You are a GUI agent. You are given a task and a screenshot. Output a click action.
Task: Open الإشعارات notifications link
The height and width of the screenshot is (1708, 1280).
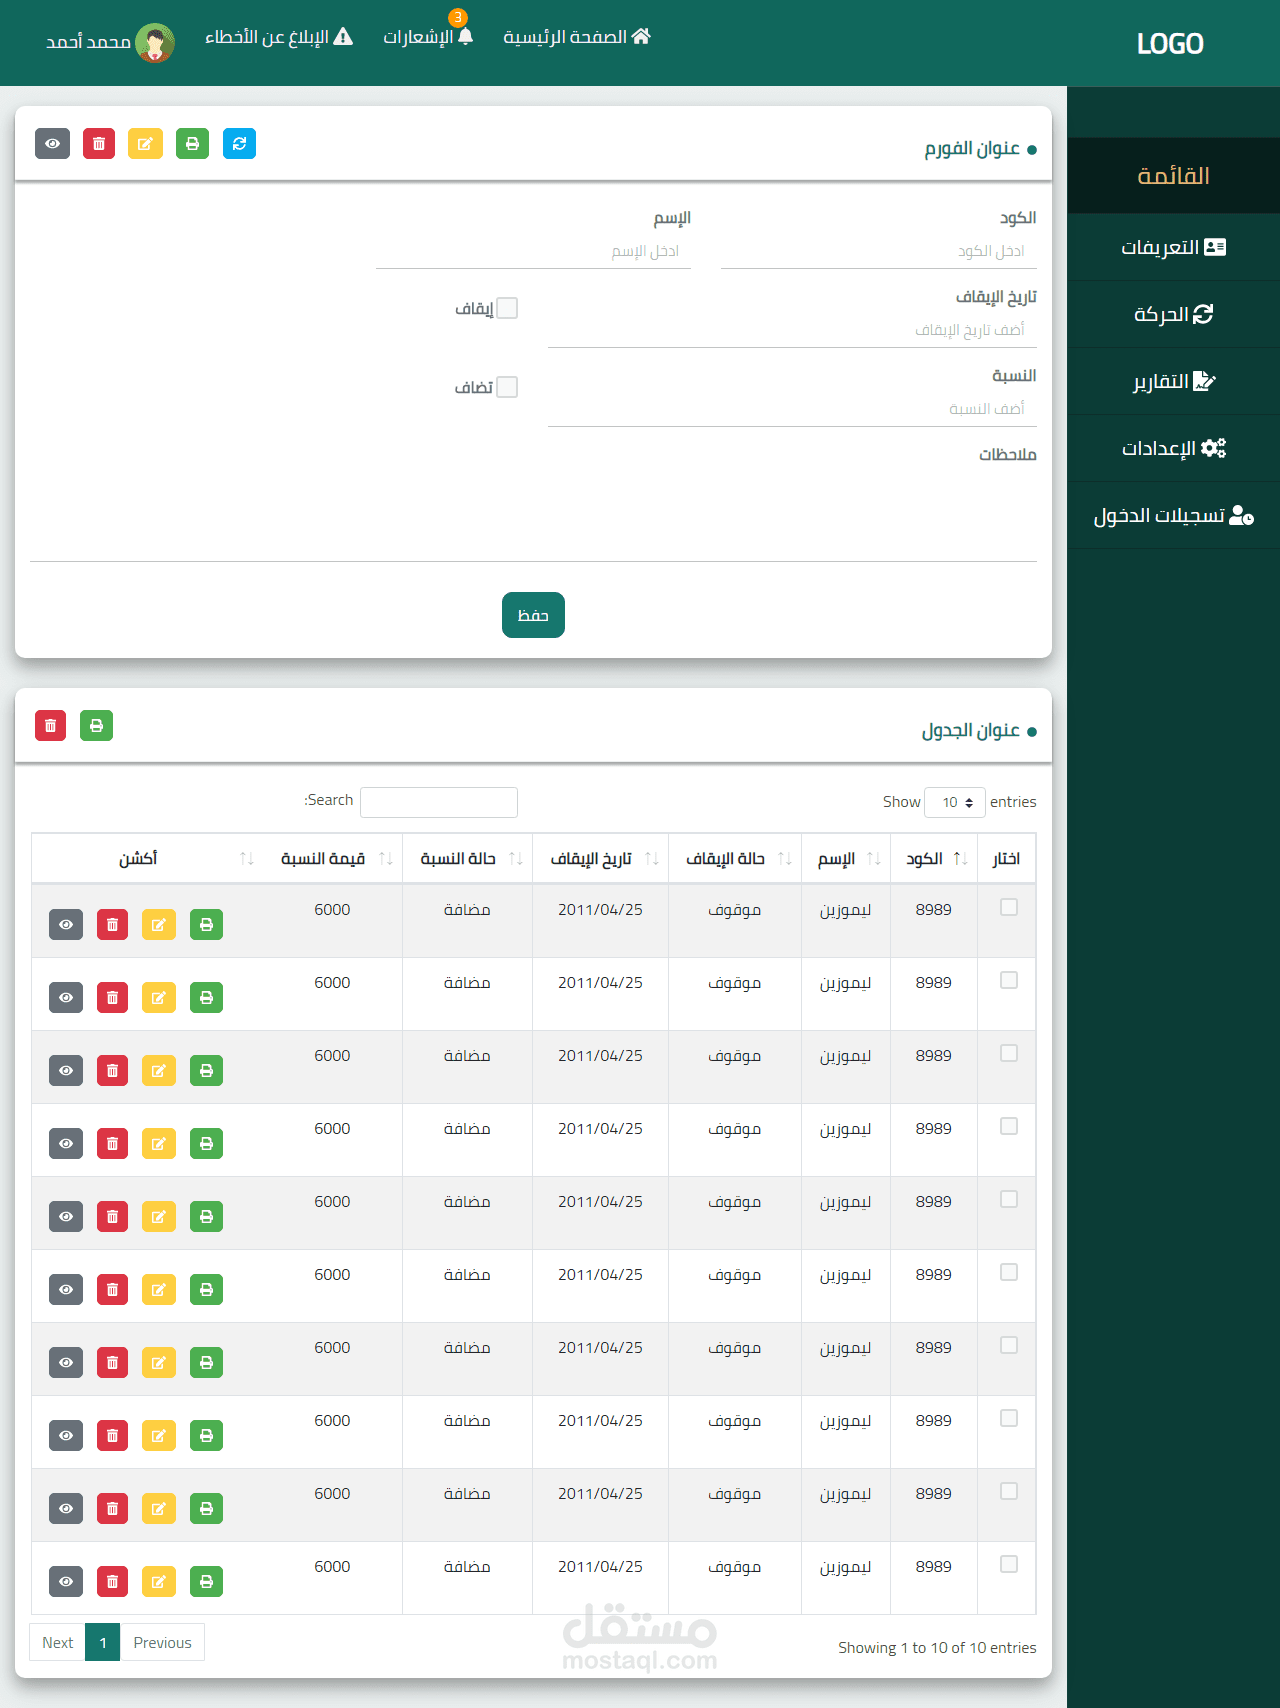click(x=428, y=37)
